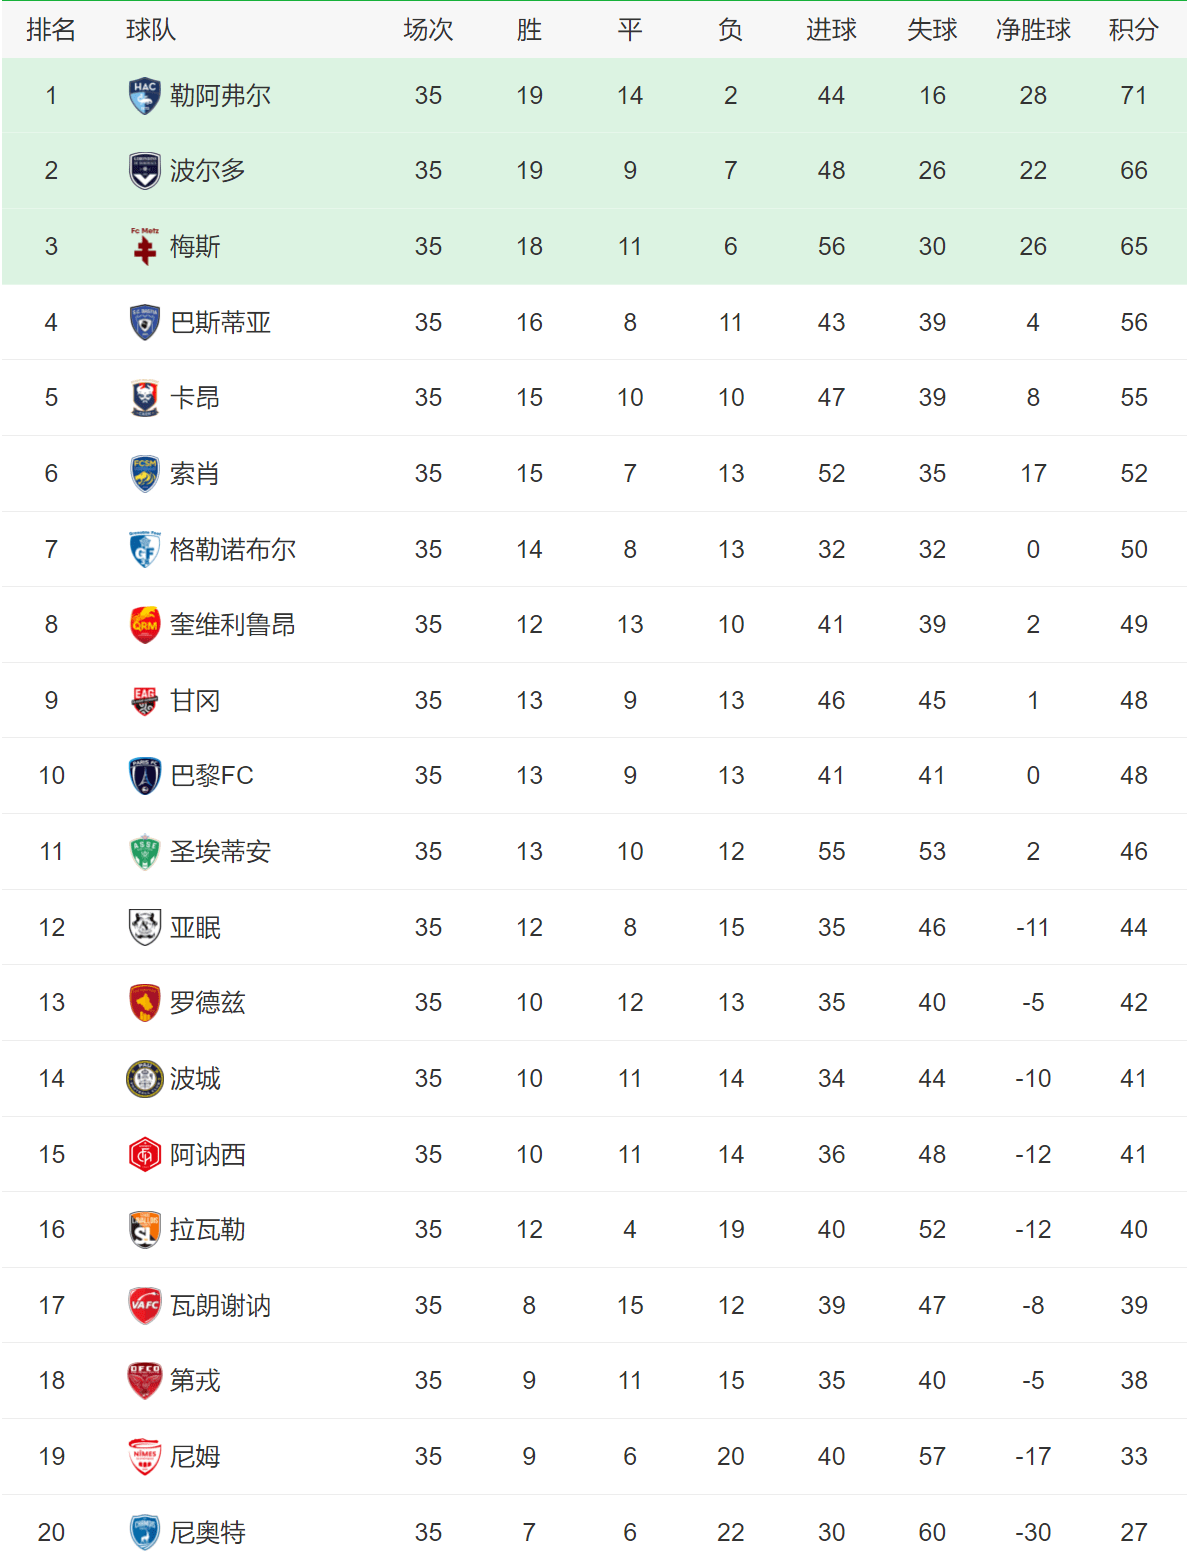Click the Guingamp (甘冈) team logo

145,701
